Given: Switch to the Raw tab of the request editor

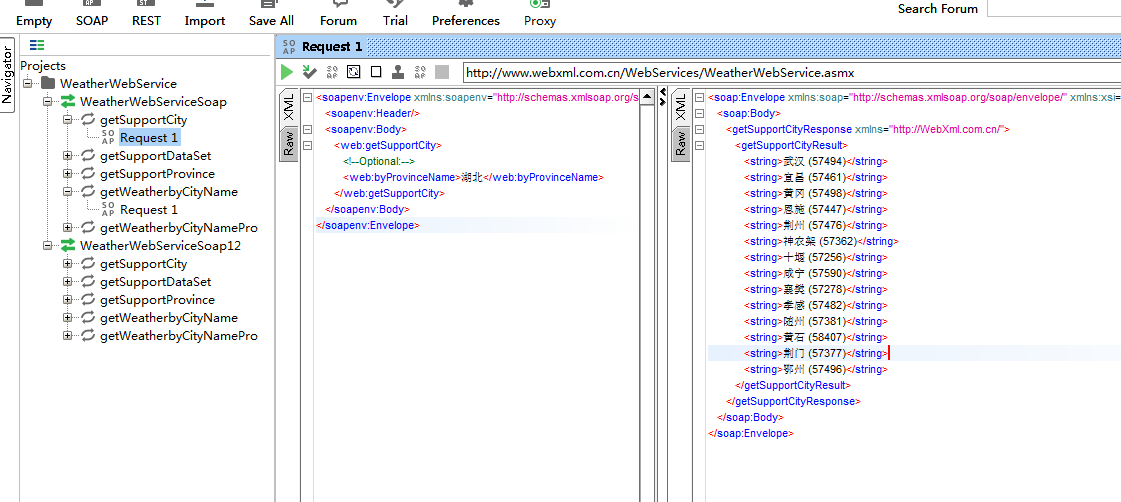Looking at the screenshot, I should 288,142.
